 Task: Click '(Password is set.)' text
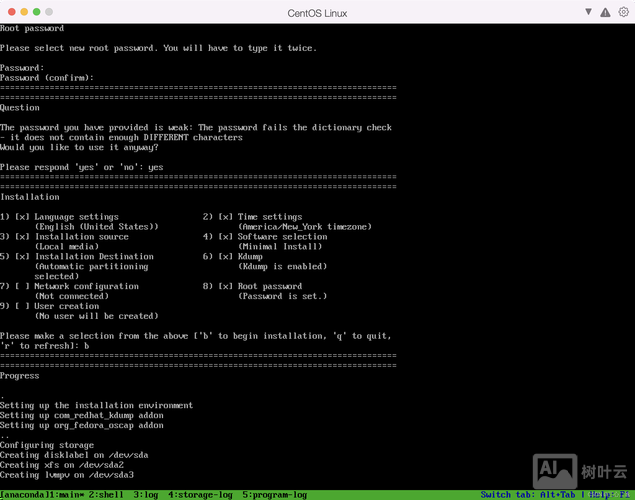282,296
